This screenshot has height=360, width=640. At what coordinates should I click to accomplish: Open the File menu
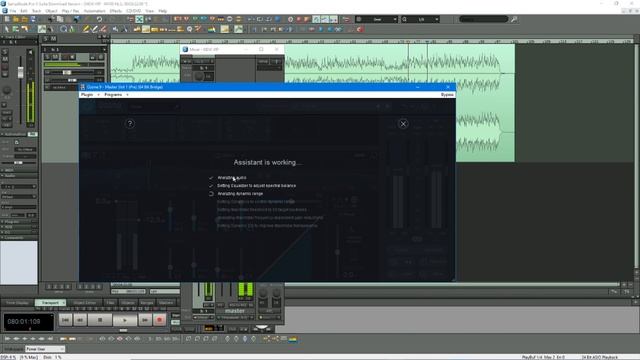coord(13,11)
